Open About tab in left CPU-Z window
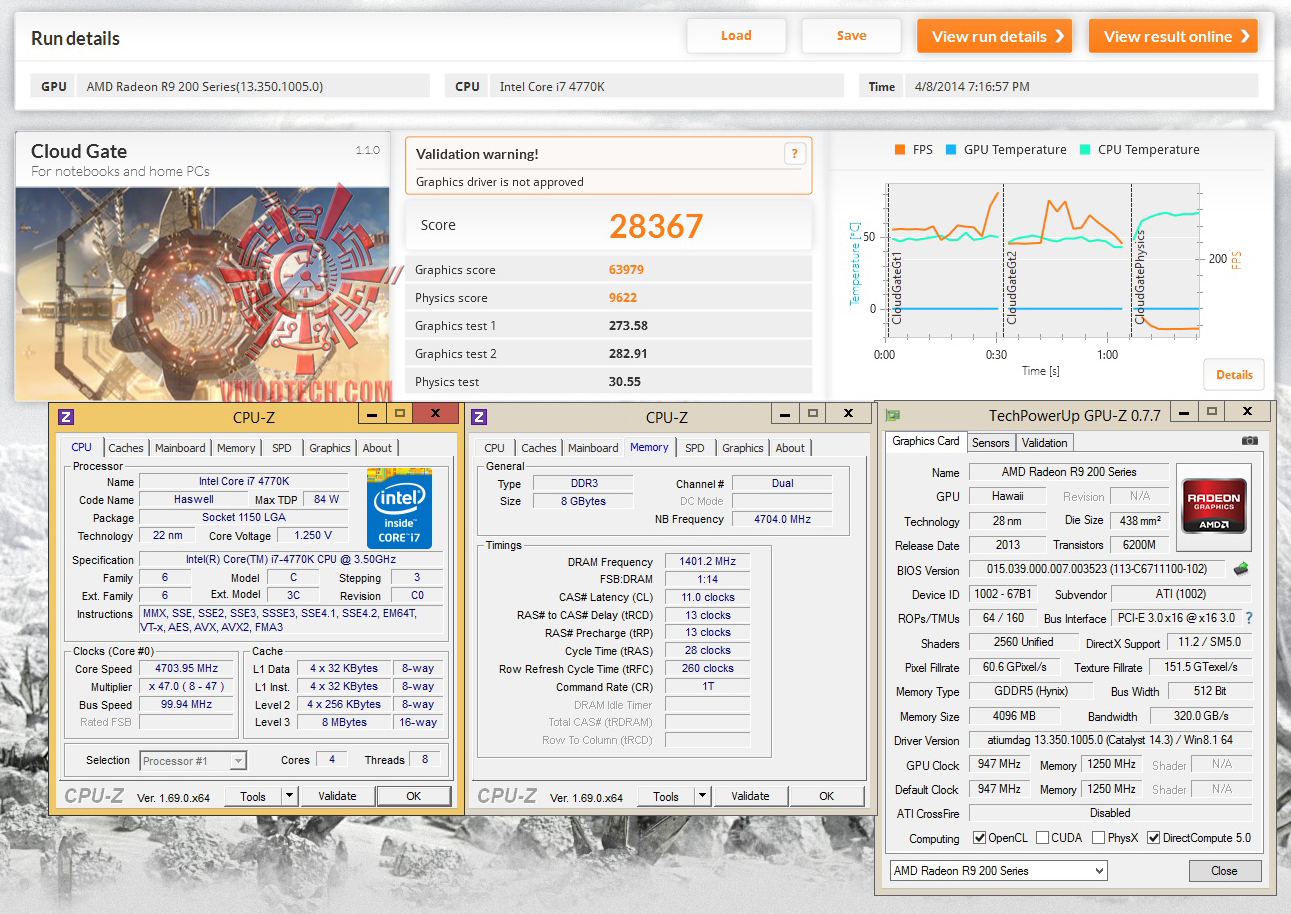Image resolution: width=1291 pixels, height=914 pixels. [x=377, y=448]
